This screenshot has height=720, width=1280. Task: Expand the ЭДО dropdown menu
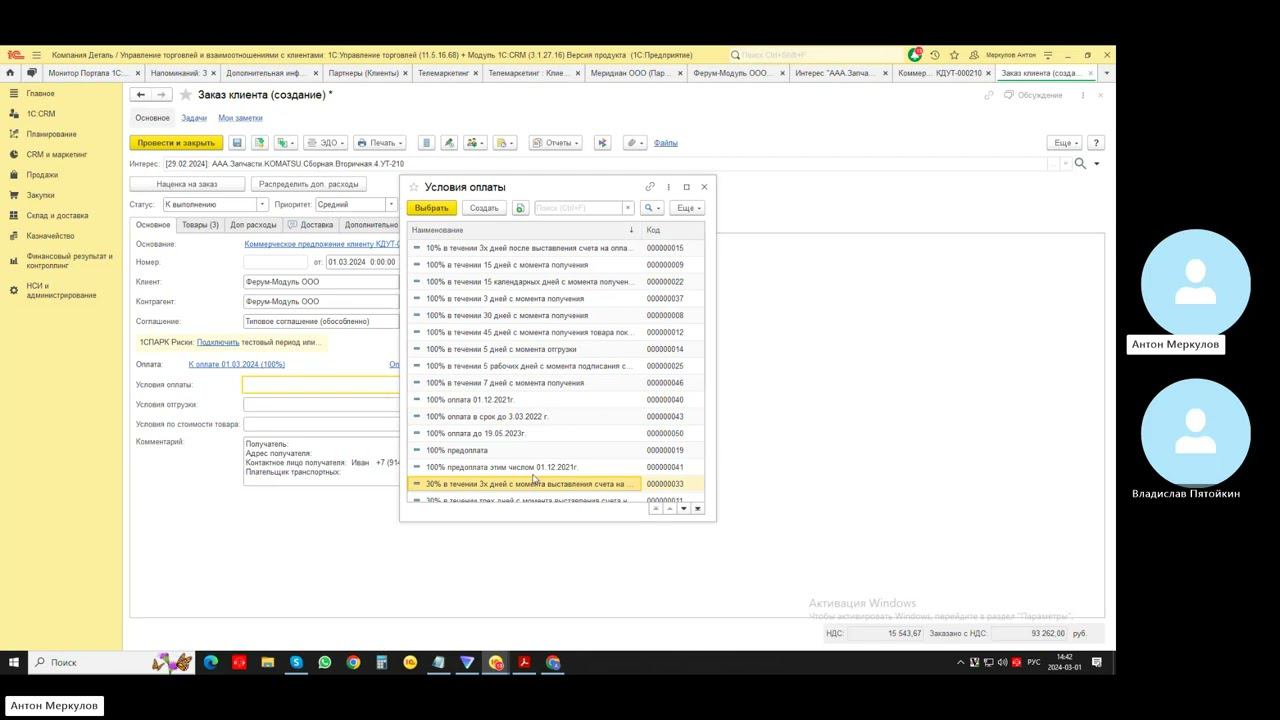coord(325,143)
